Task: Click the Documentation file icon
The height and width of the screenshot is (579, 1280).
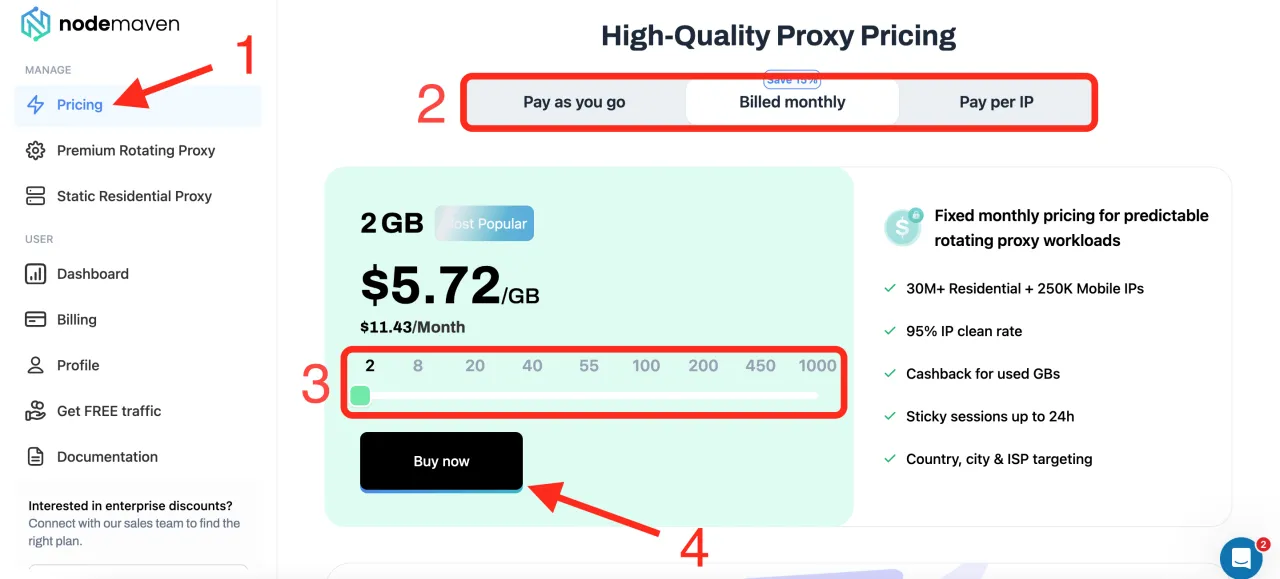Action: (36, 457)
